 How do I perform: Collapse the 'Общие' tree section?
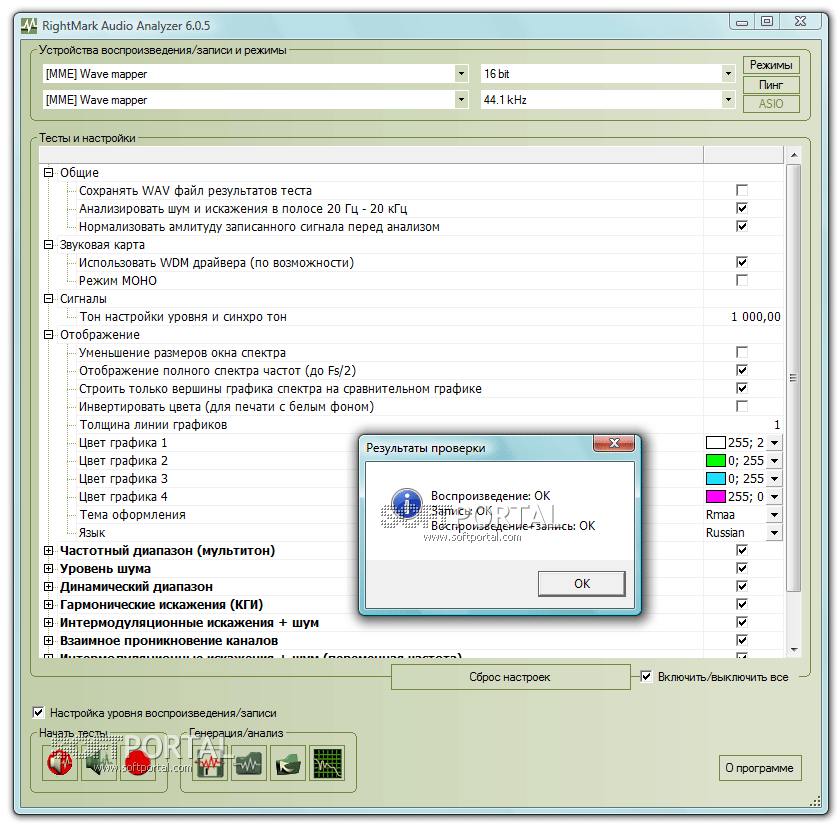tap(49, 172)
